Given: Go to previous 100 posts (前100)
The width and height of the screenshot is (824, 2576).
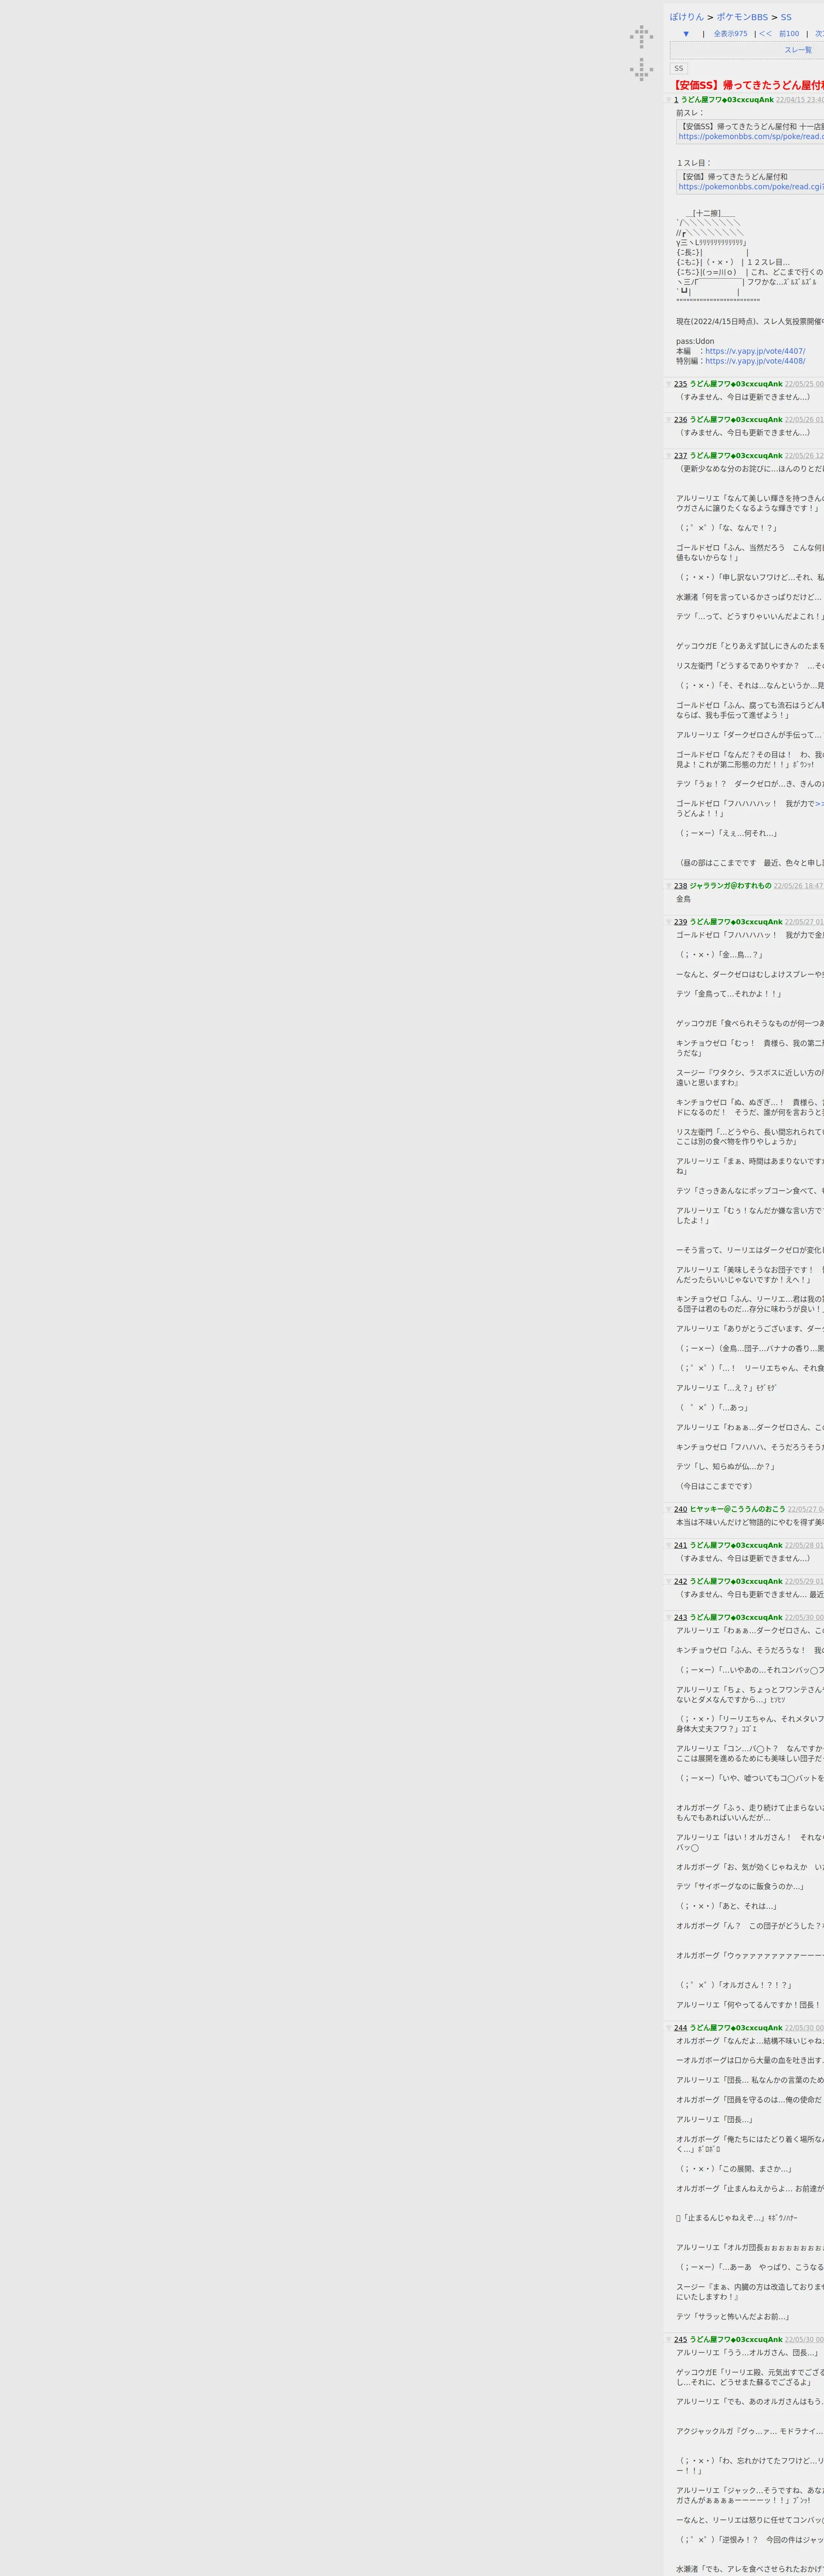Looking at the screenshot, I should pos(789,34).
